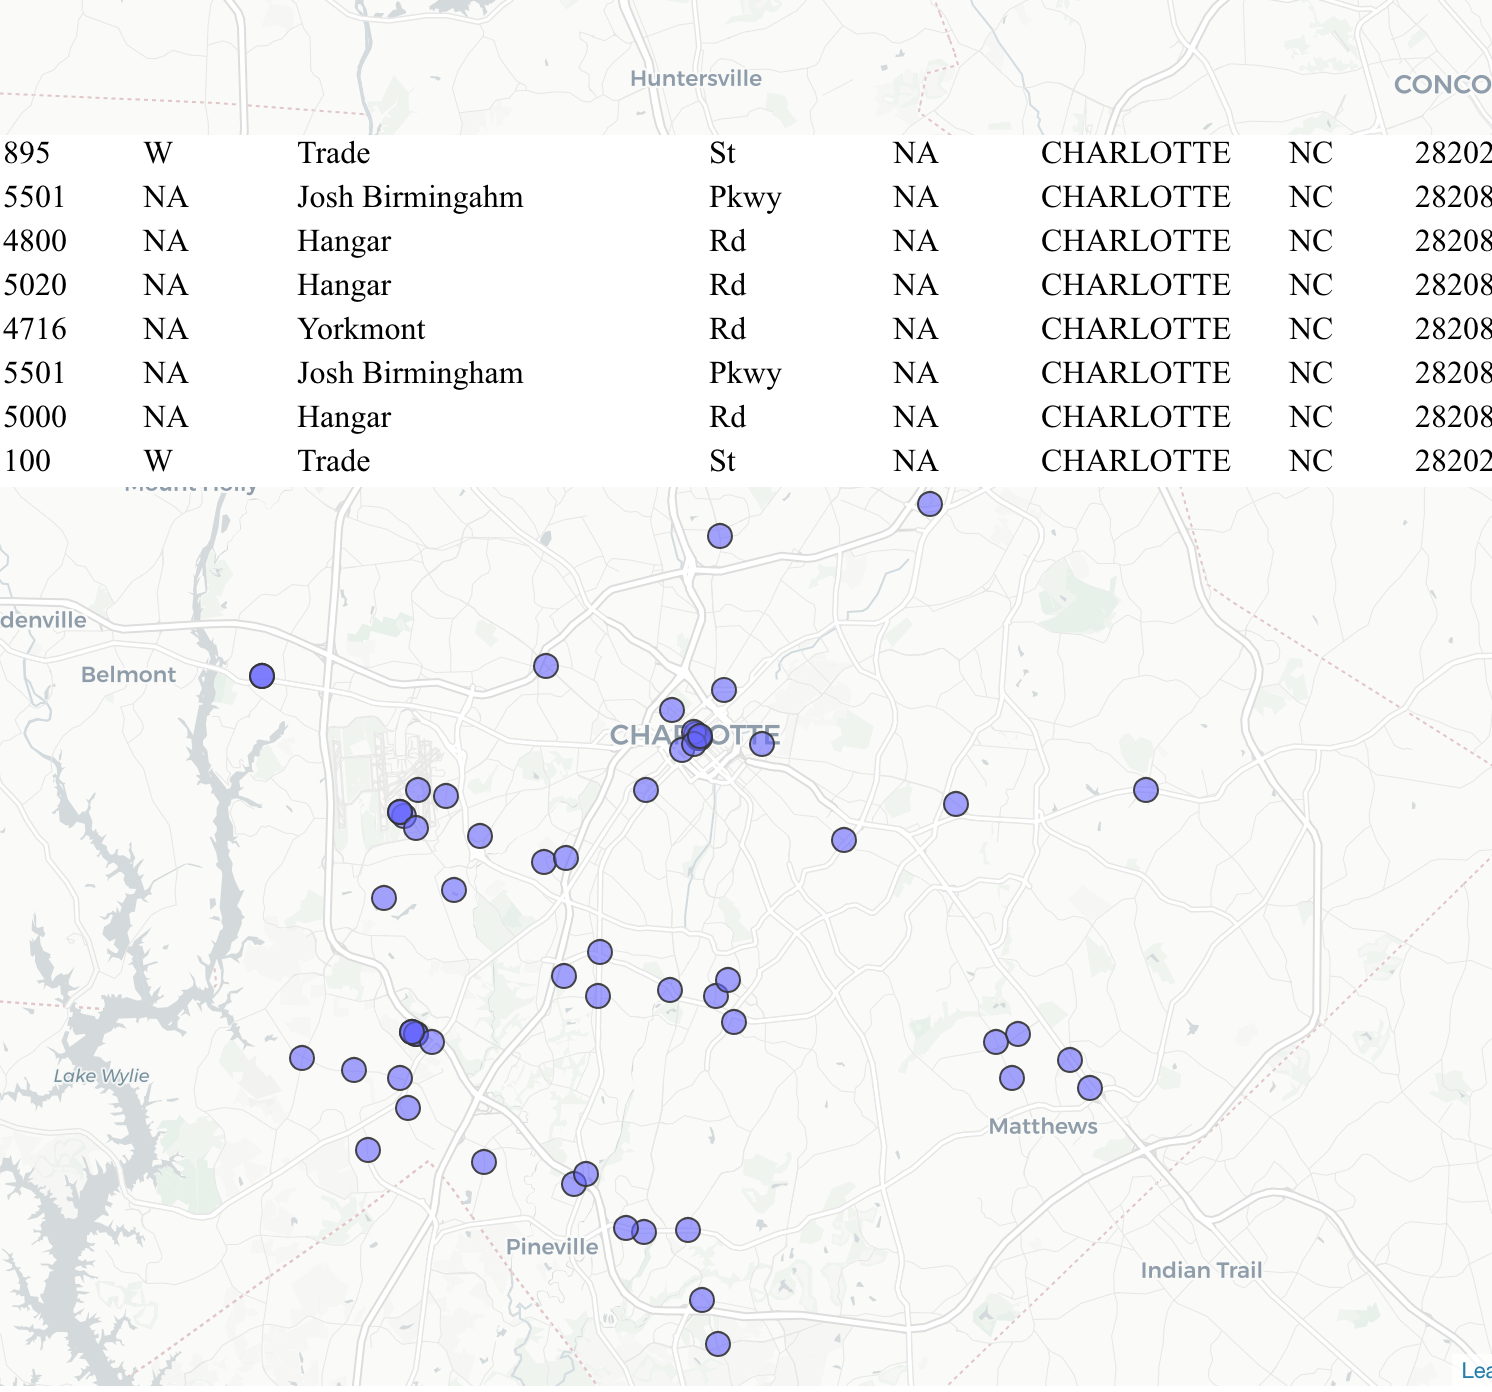1492x1392 pixels.
Task: Click the Pineville map label
Action: (552, 1247)
